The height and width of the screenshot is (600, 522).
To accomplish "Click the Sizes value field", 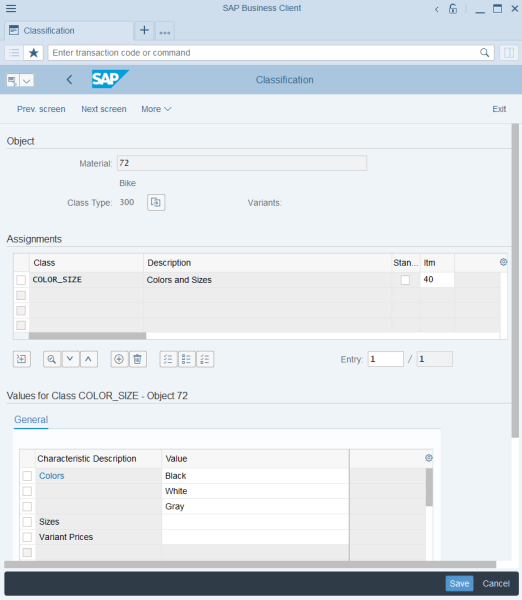I will click(x=255, y=522).
